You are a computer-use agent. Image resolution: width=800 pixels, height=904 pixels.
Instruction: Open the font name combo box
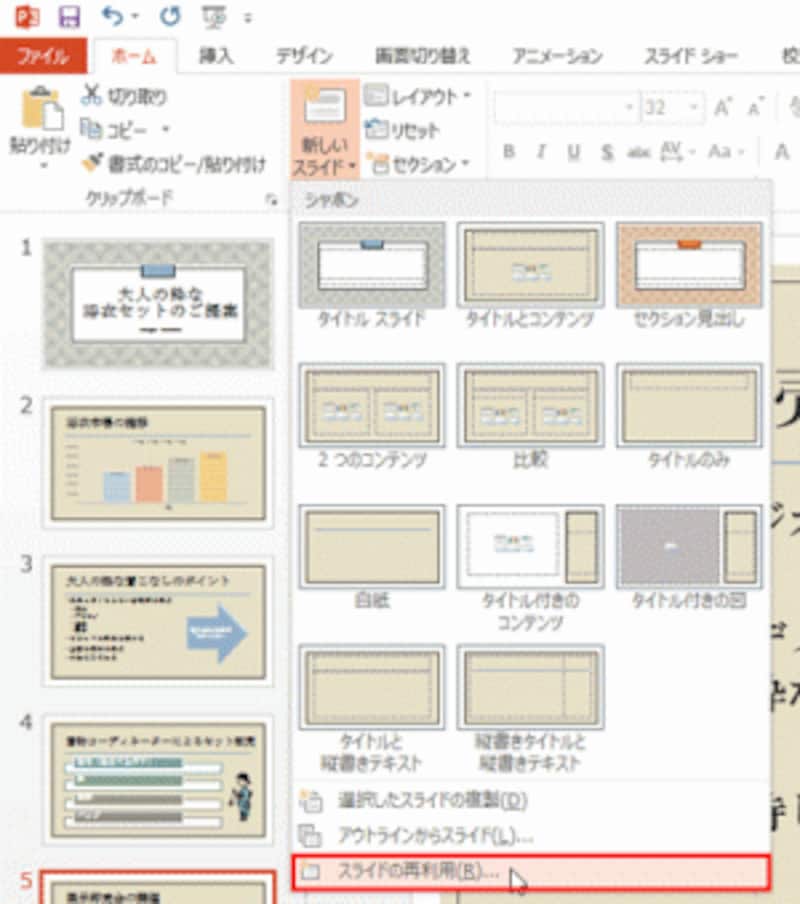tap(566, 107)
